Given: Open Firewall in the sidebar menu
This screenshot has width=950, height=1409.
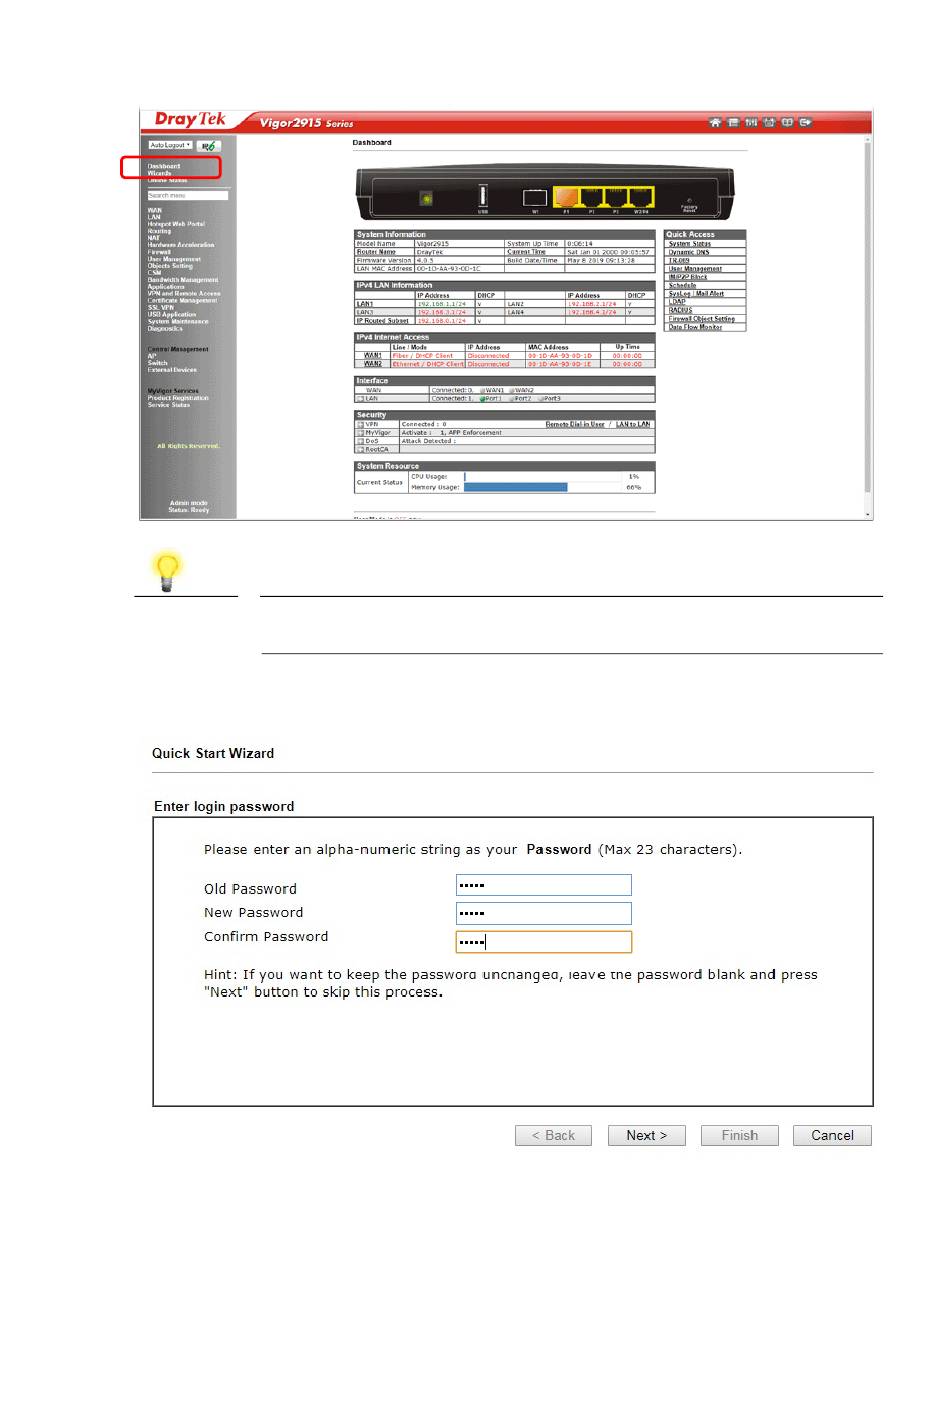Looking at the screenshot, I should pyautogui.click(x=159, y=252).
